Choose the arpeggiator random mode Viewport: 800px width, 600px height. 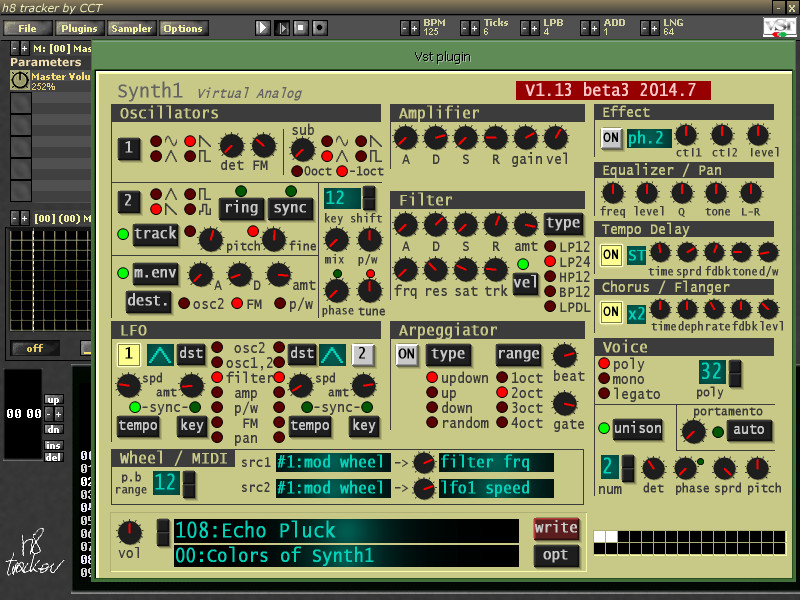(x=432, y=422)
